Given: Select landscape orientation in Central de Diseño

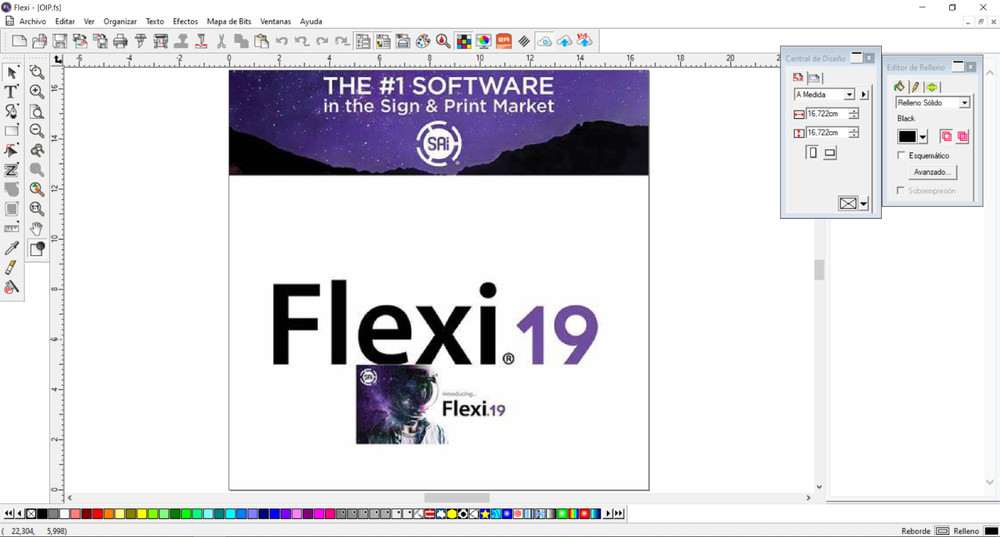Looking at the screenshot, I should point(830,152).
